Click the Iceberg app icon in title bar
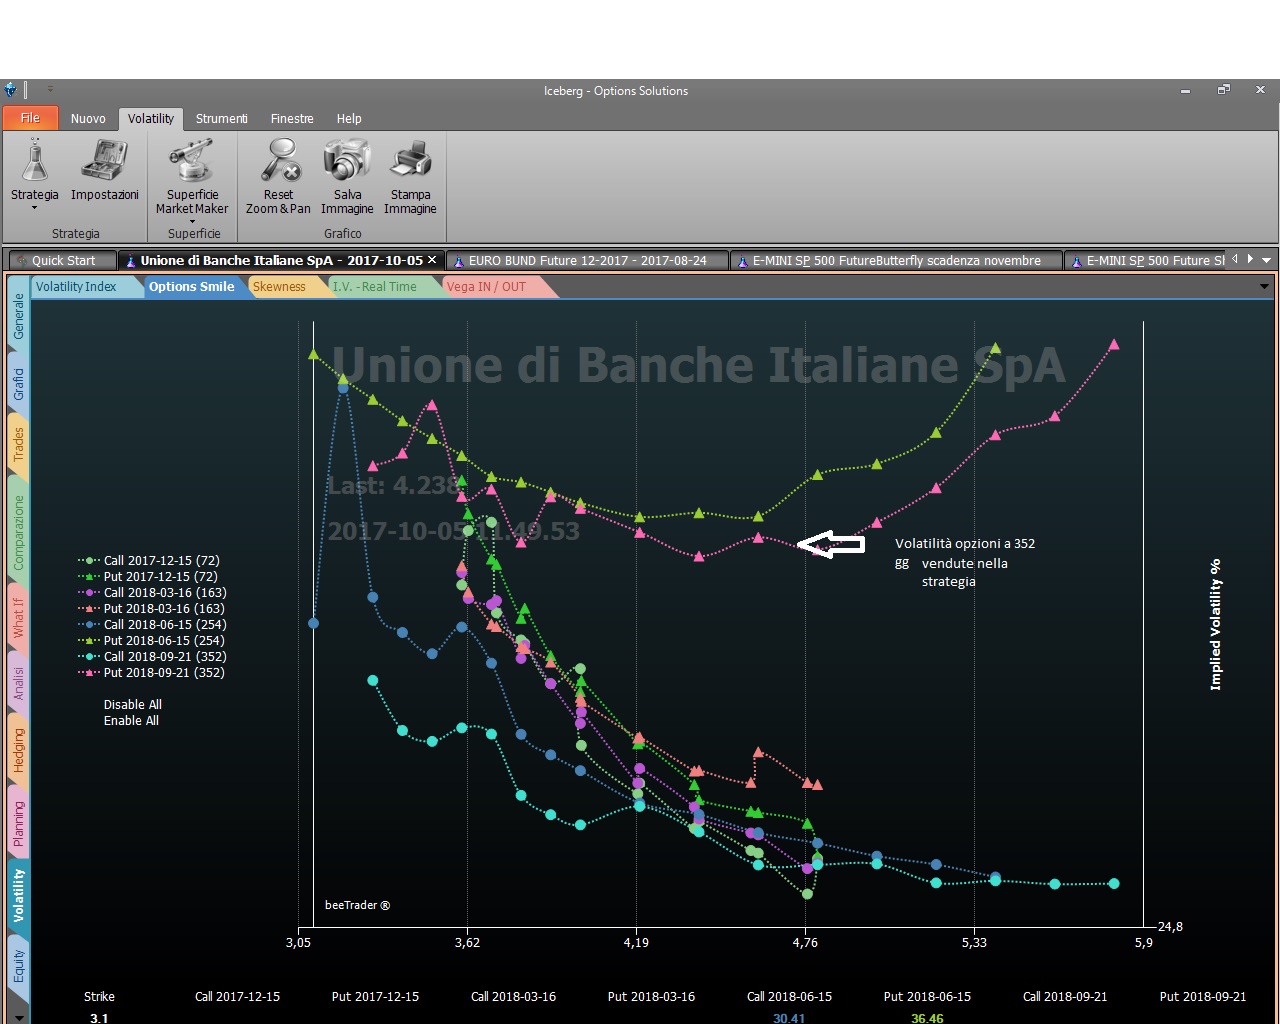 [x=11, y=90]
